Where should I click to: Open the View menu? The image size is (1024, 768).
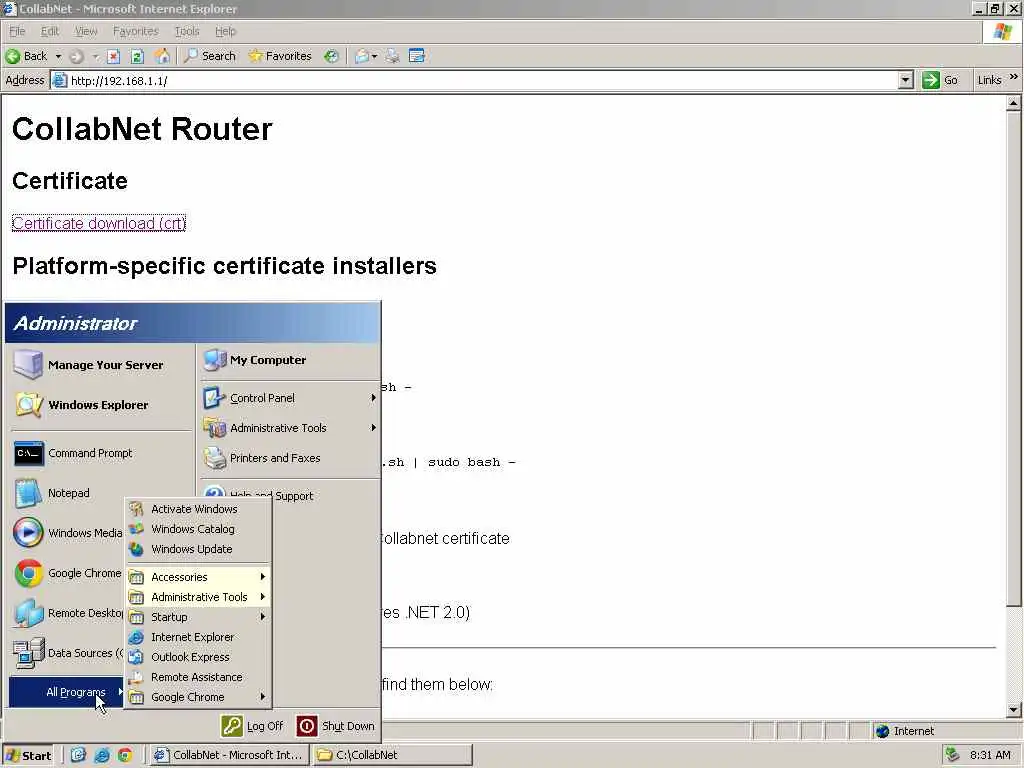pos(86,31)
